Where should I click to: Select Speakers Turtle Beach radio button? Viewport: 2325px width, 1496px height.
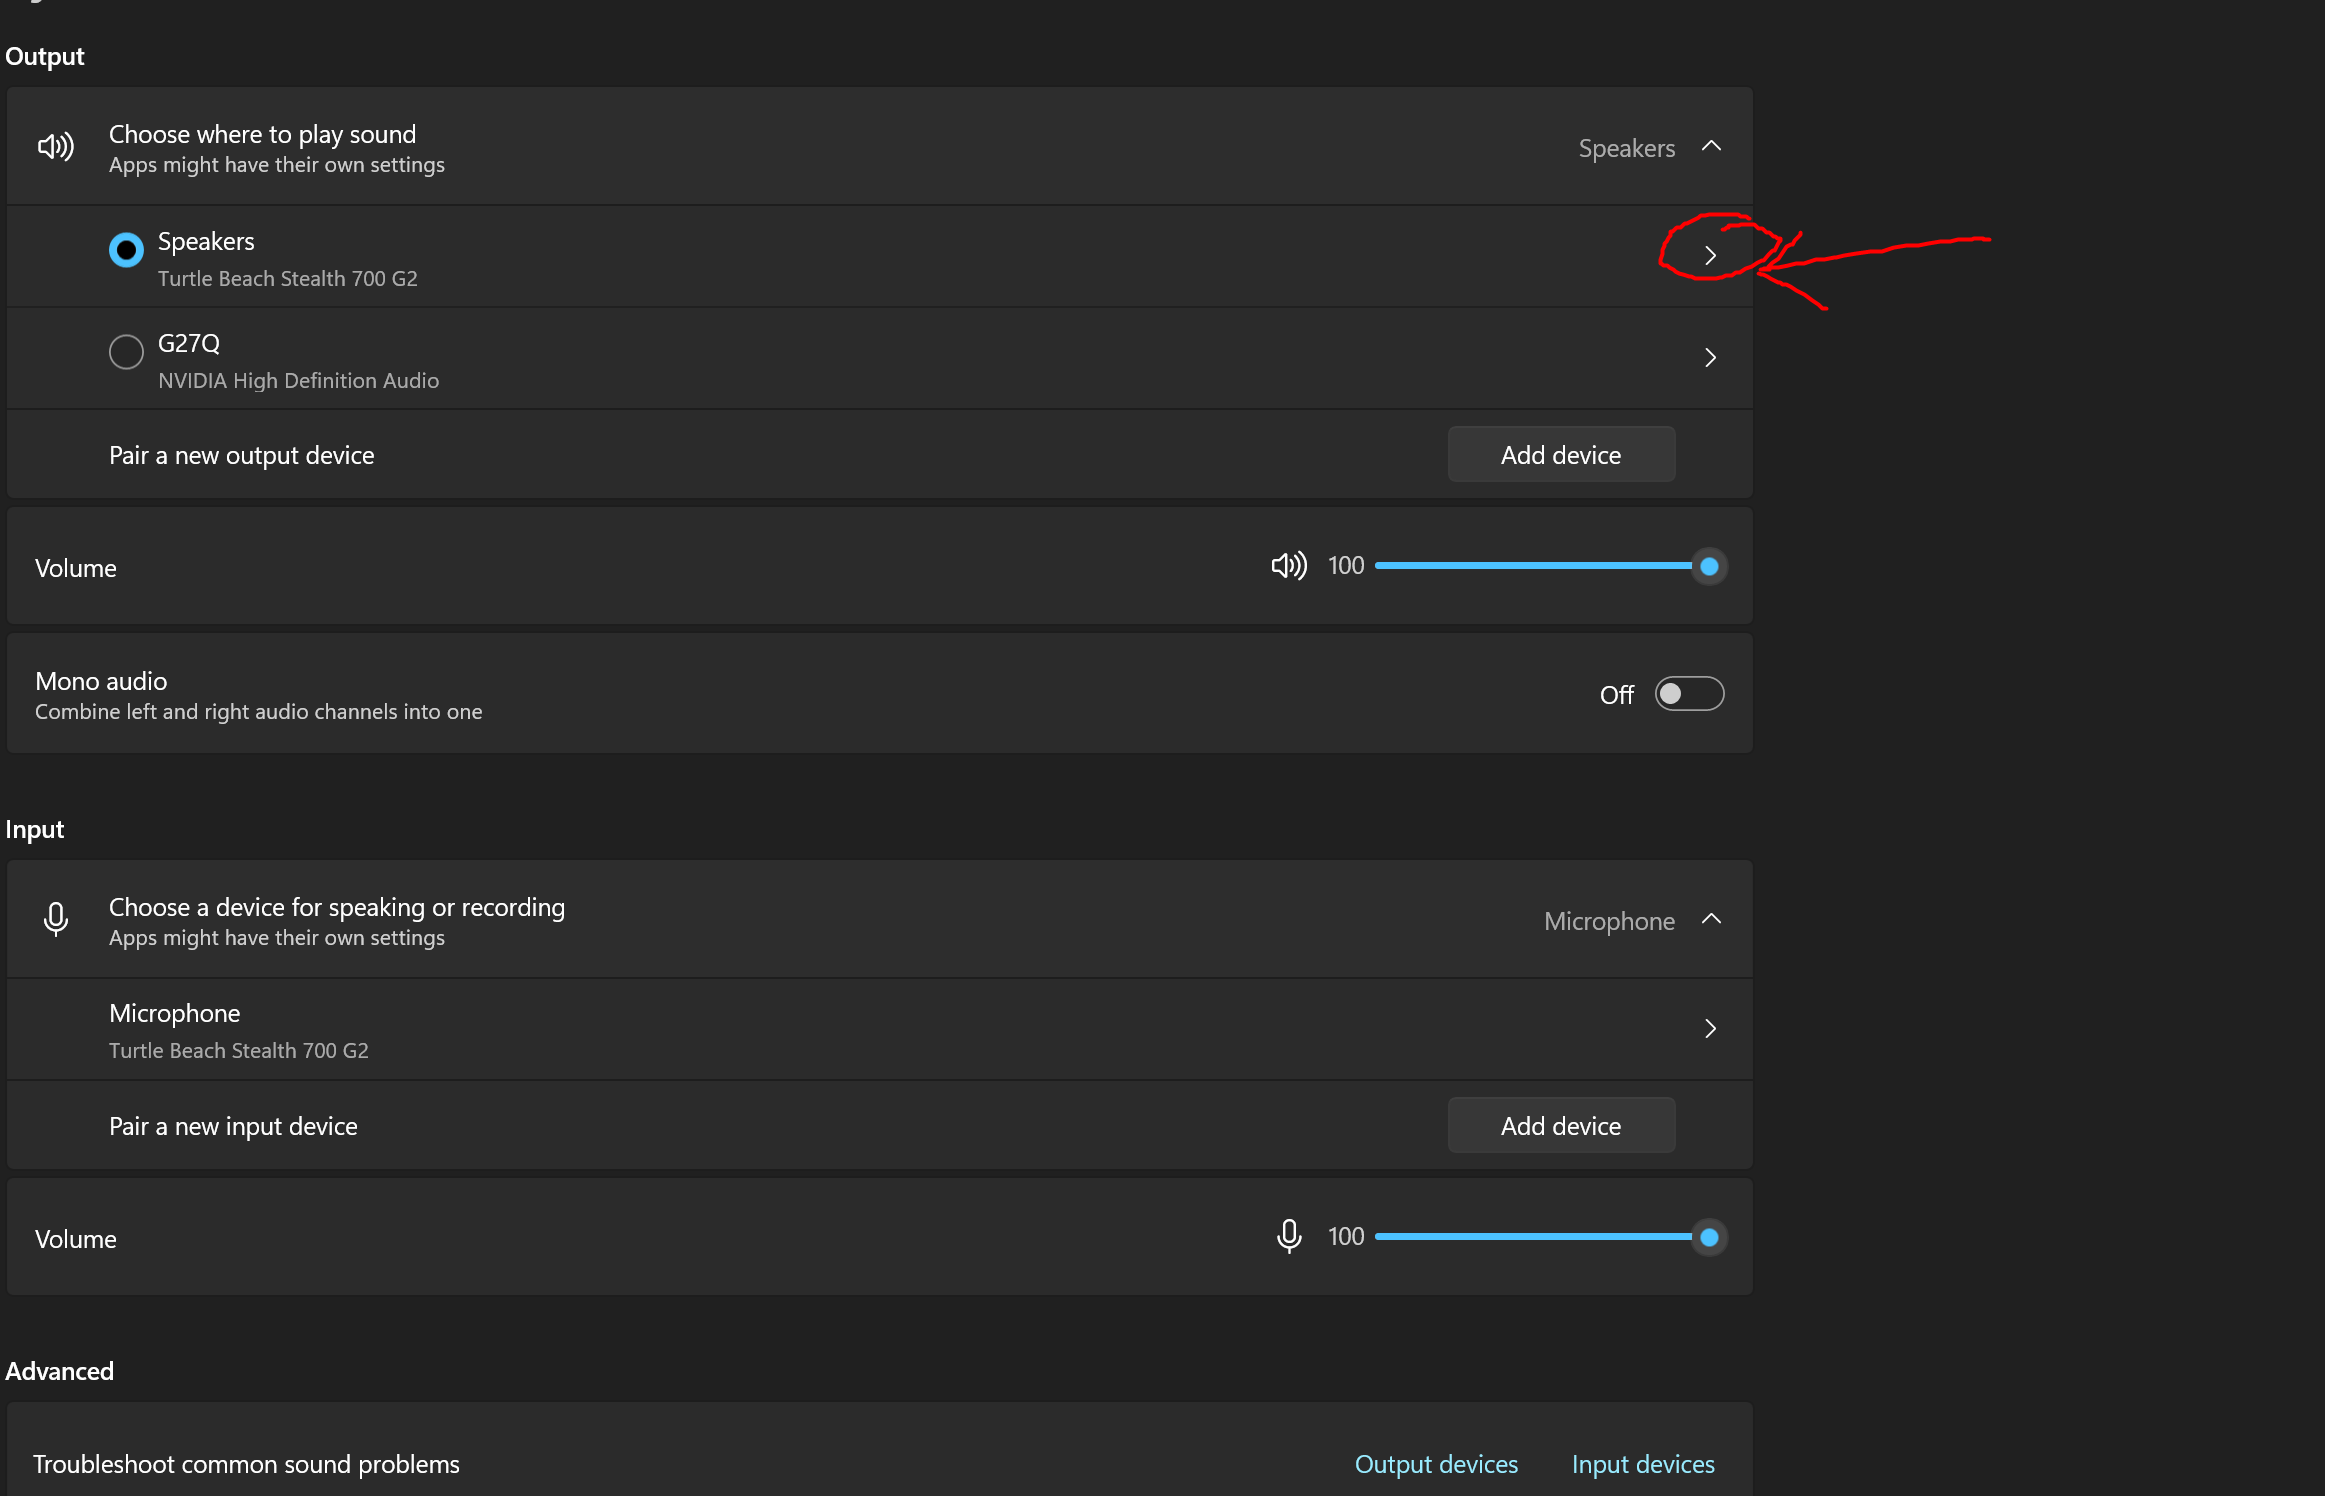pos(126,250)
